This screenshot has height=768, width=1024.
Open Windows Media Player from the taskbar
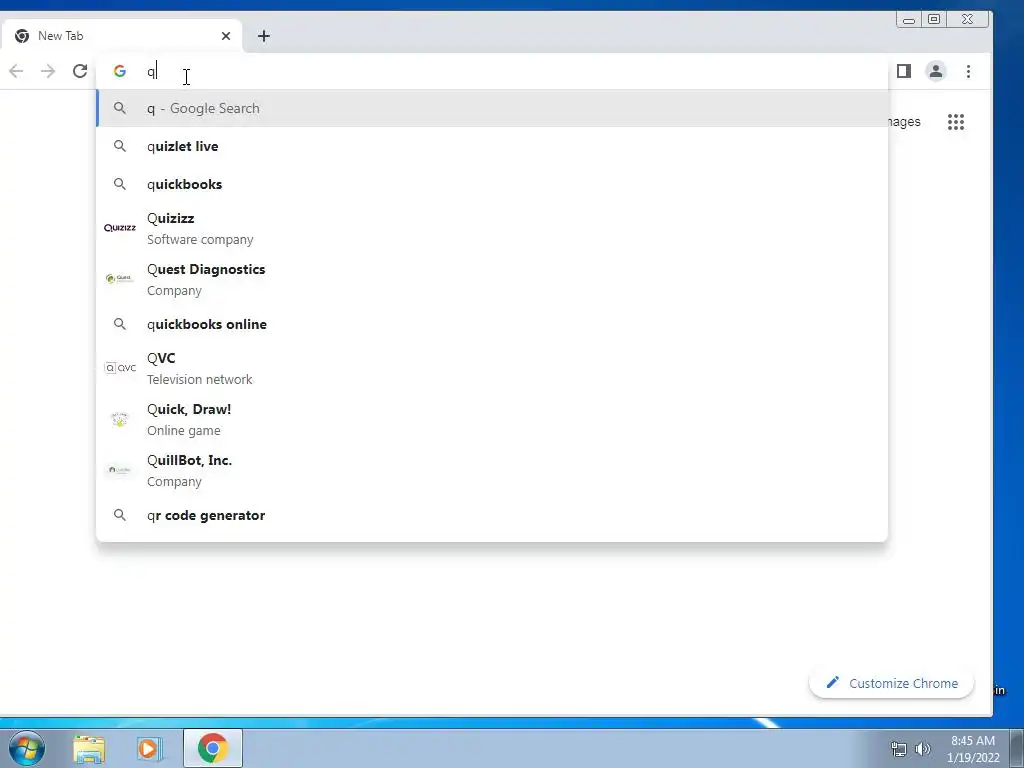pyautogui.click(x=150, y=749)
